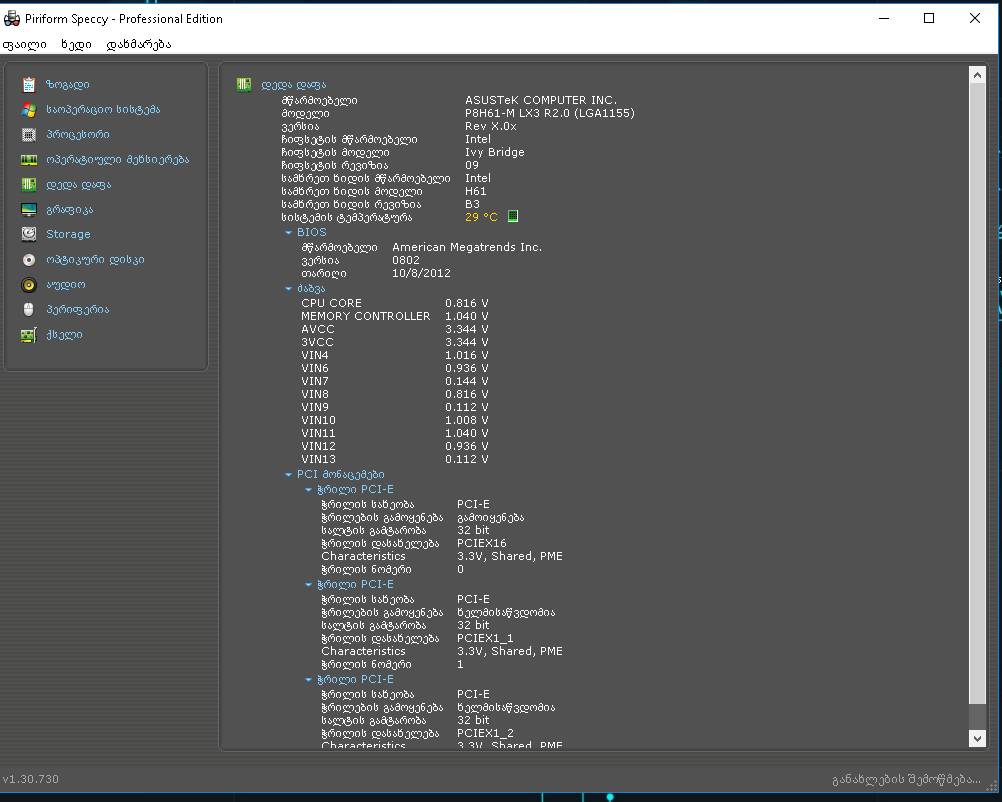Click the RAM memory stick icon
The height and width of the screenshot is (802, 1002).
[29, 160]
